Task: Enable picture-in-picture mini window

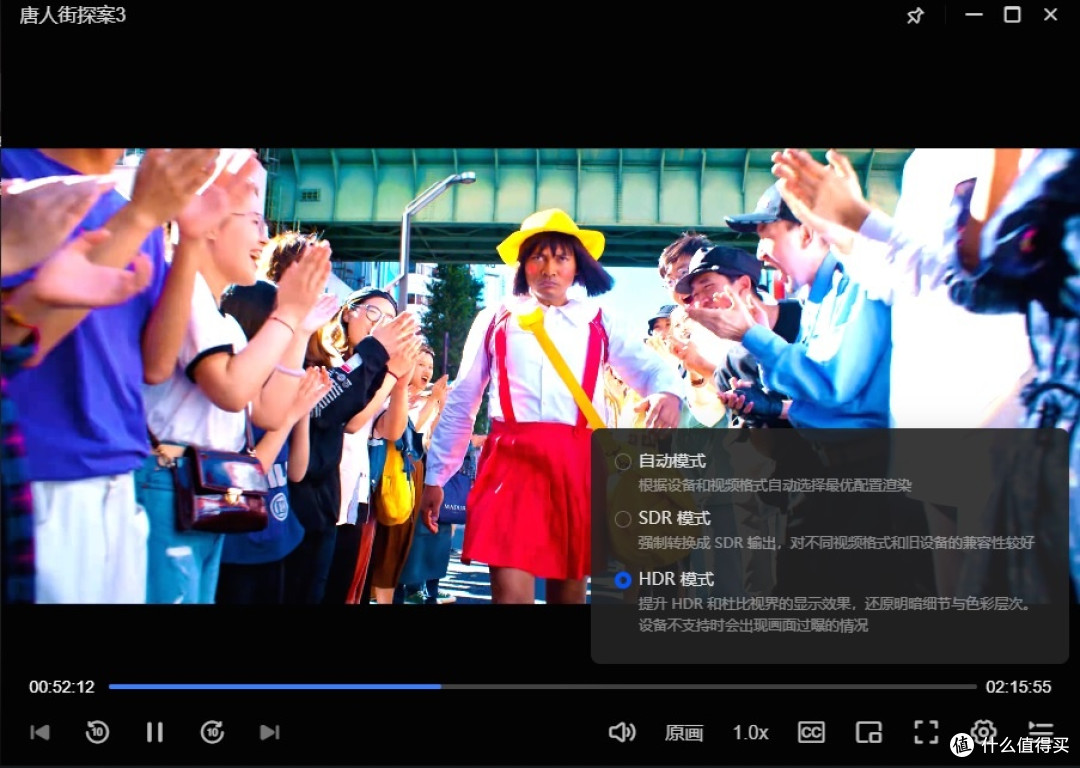Action: tap(869, 732)
